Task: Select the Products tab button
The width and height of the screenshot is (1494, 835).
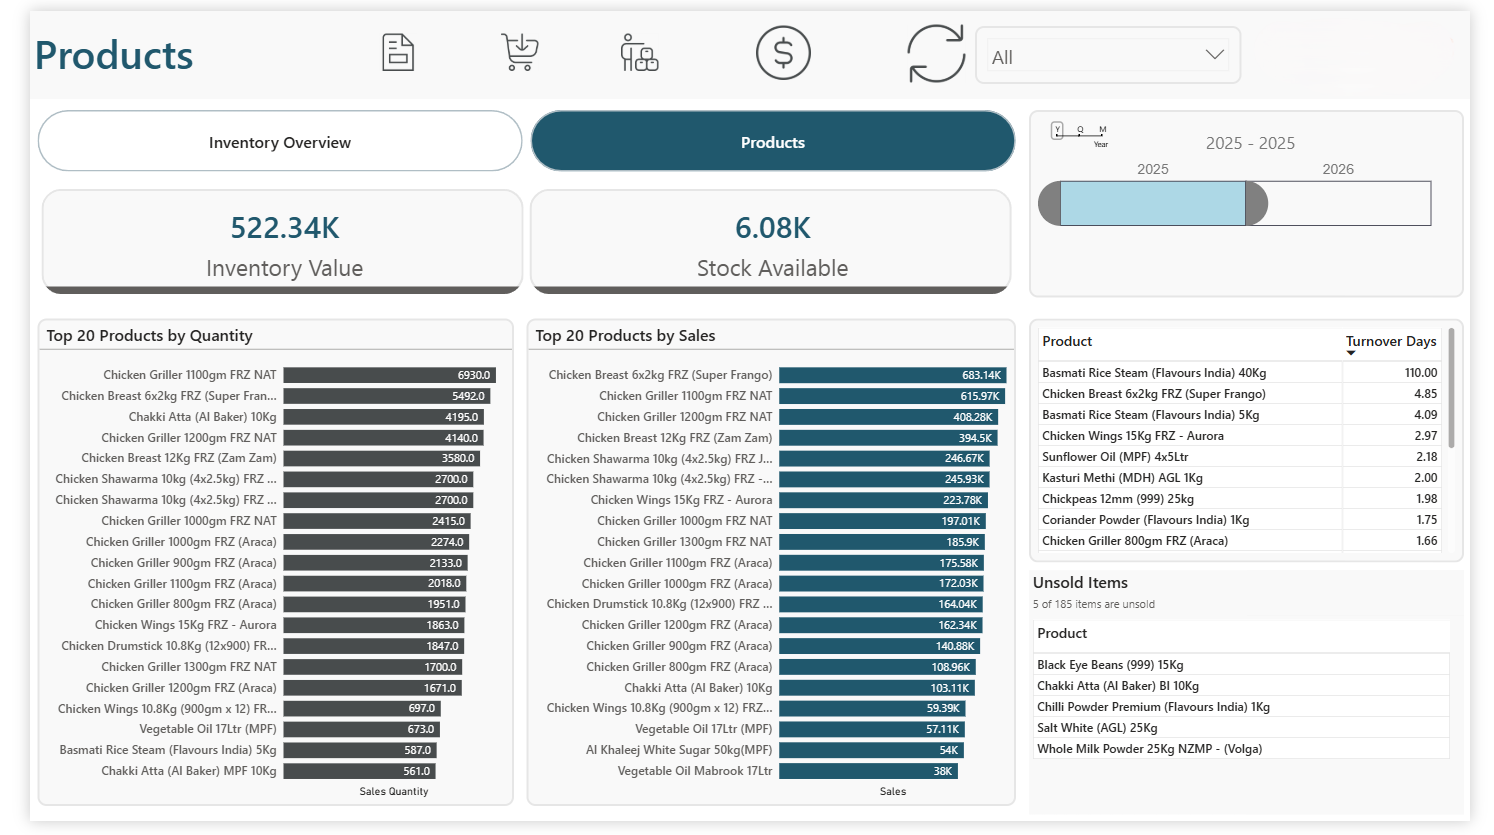Action: click(772, 142)
